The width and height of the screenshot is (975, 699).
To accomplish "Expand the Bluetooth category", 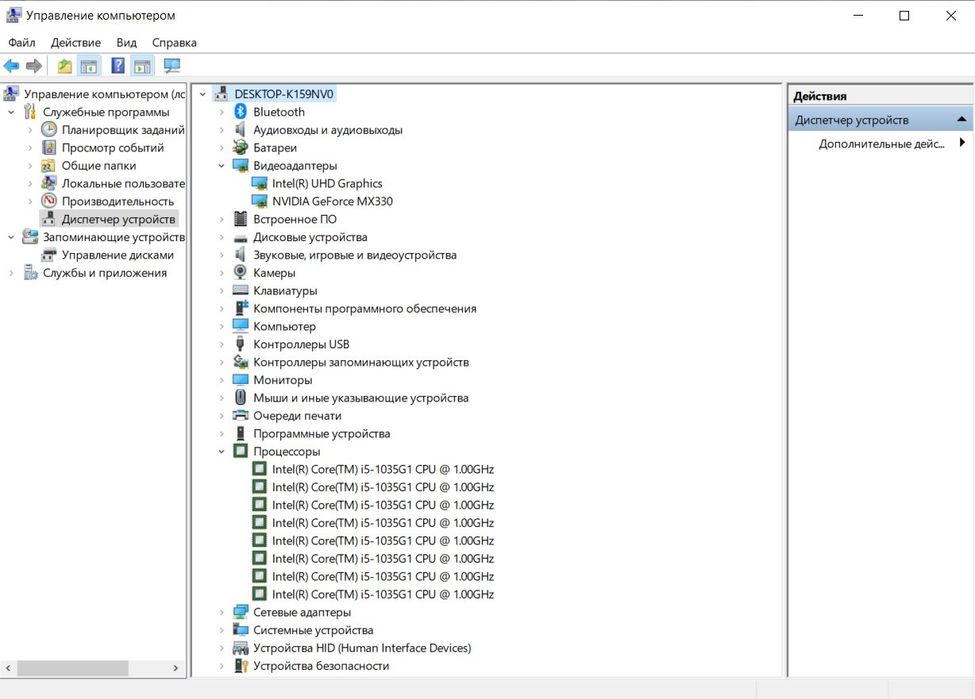I will tap(221, 112).
